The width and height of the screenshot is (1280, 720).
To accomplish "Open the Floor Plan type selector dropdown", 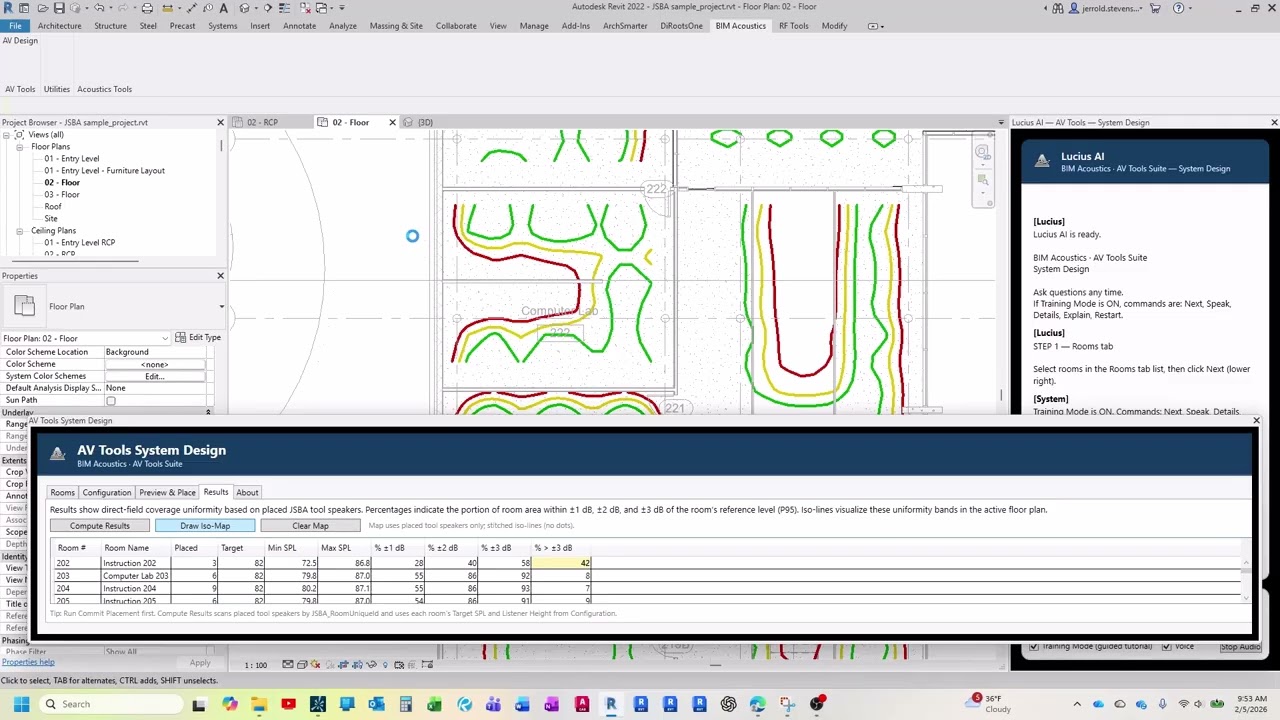I will click(x=221, y=307).
